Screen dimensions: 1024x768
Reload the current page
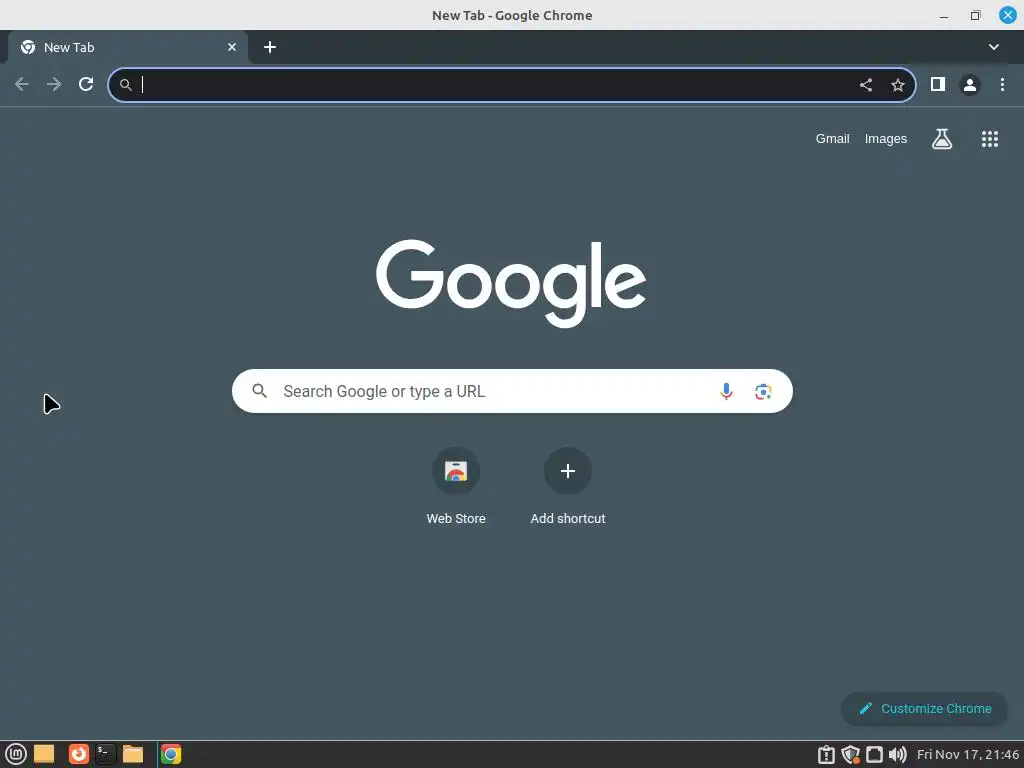click(x=86, y=84)
